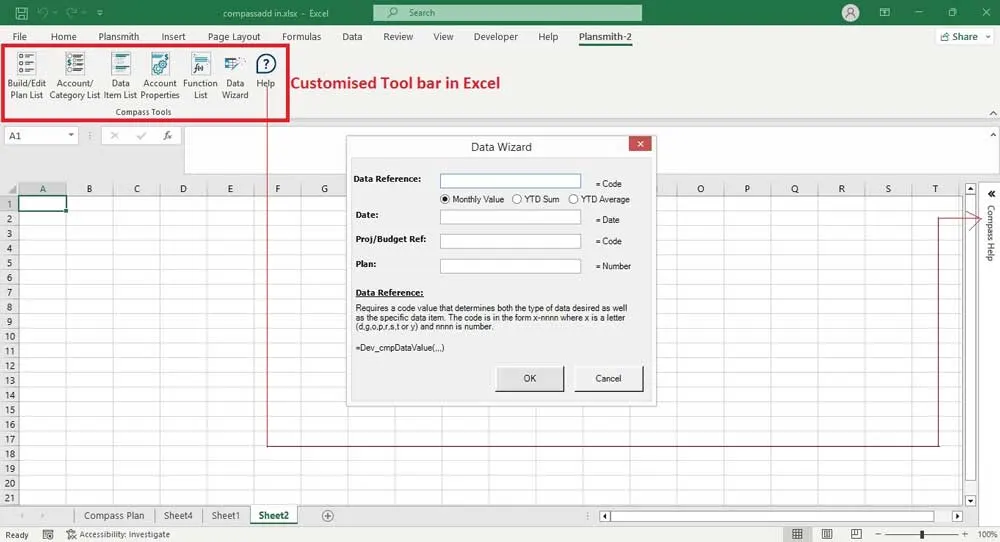Switch to the Plansmith ribbon tab
This screenshot has height=542, width=1000.
point(119,36)
